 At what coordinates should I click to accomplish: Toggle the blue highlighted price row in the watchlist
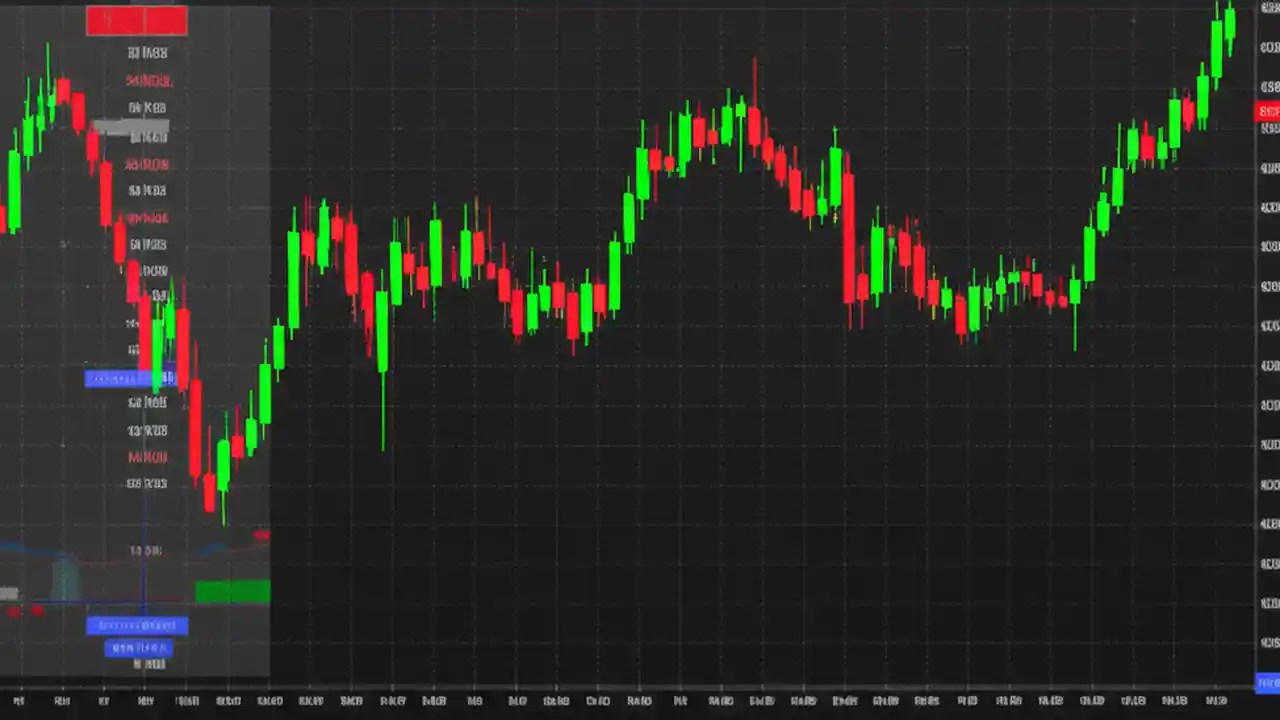tap(130, 378)
